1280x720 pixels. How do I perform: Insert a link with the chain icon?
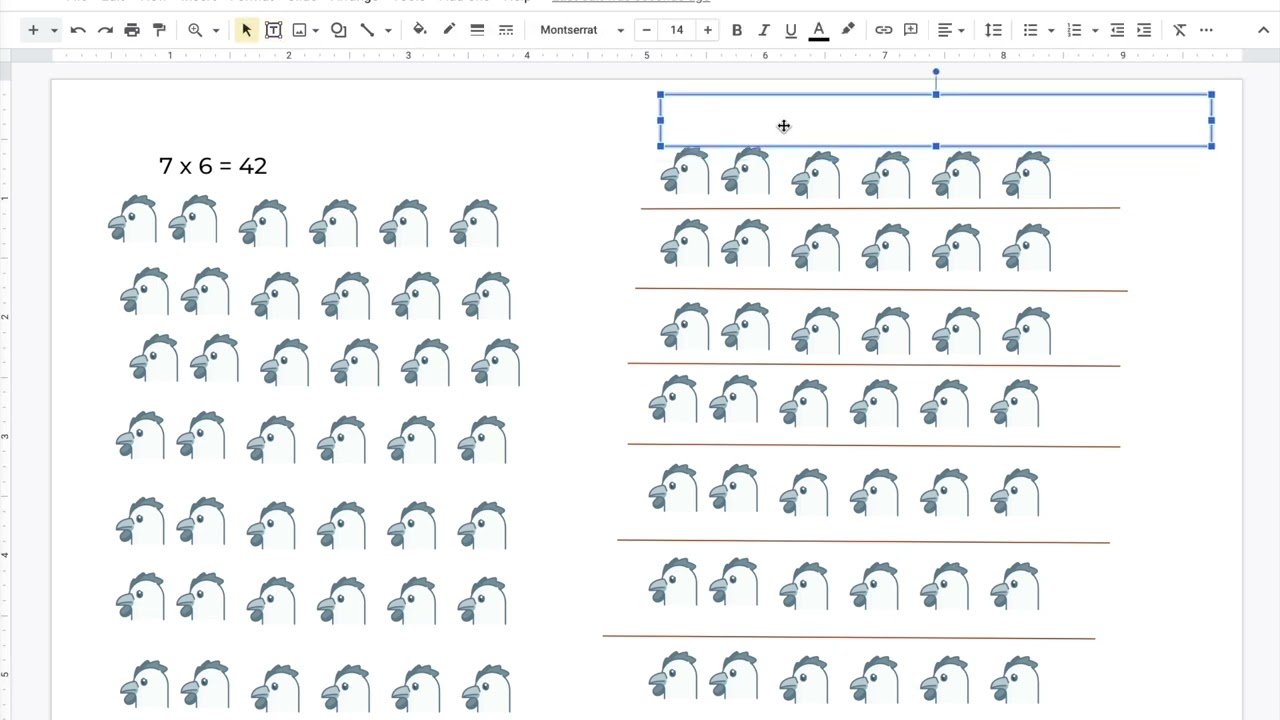[x=884, y=30]
